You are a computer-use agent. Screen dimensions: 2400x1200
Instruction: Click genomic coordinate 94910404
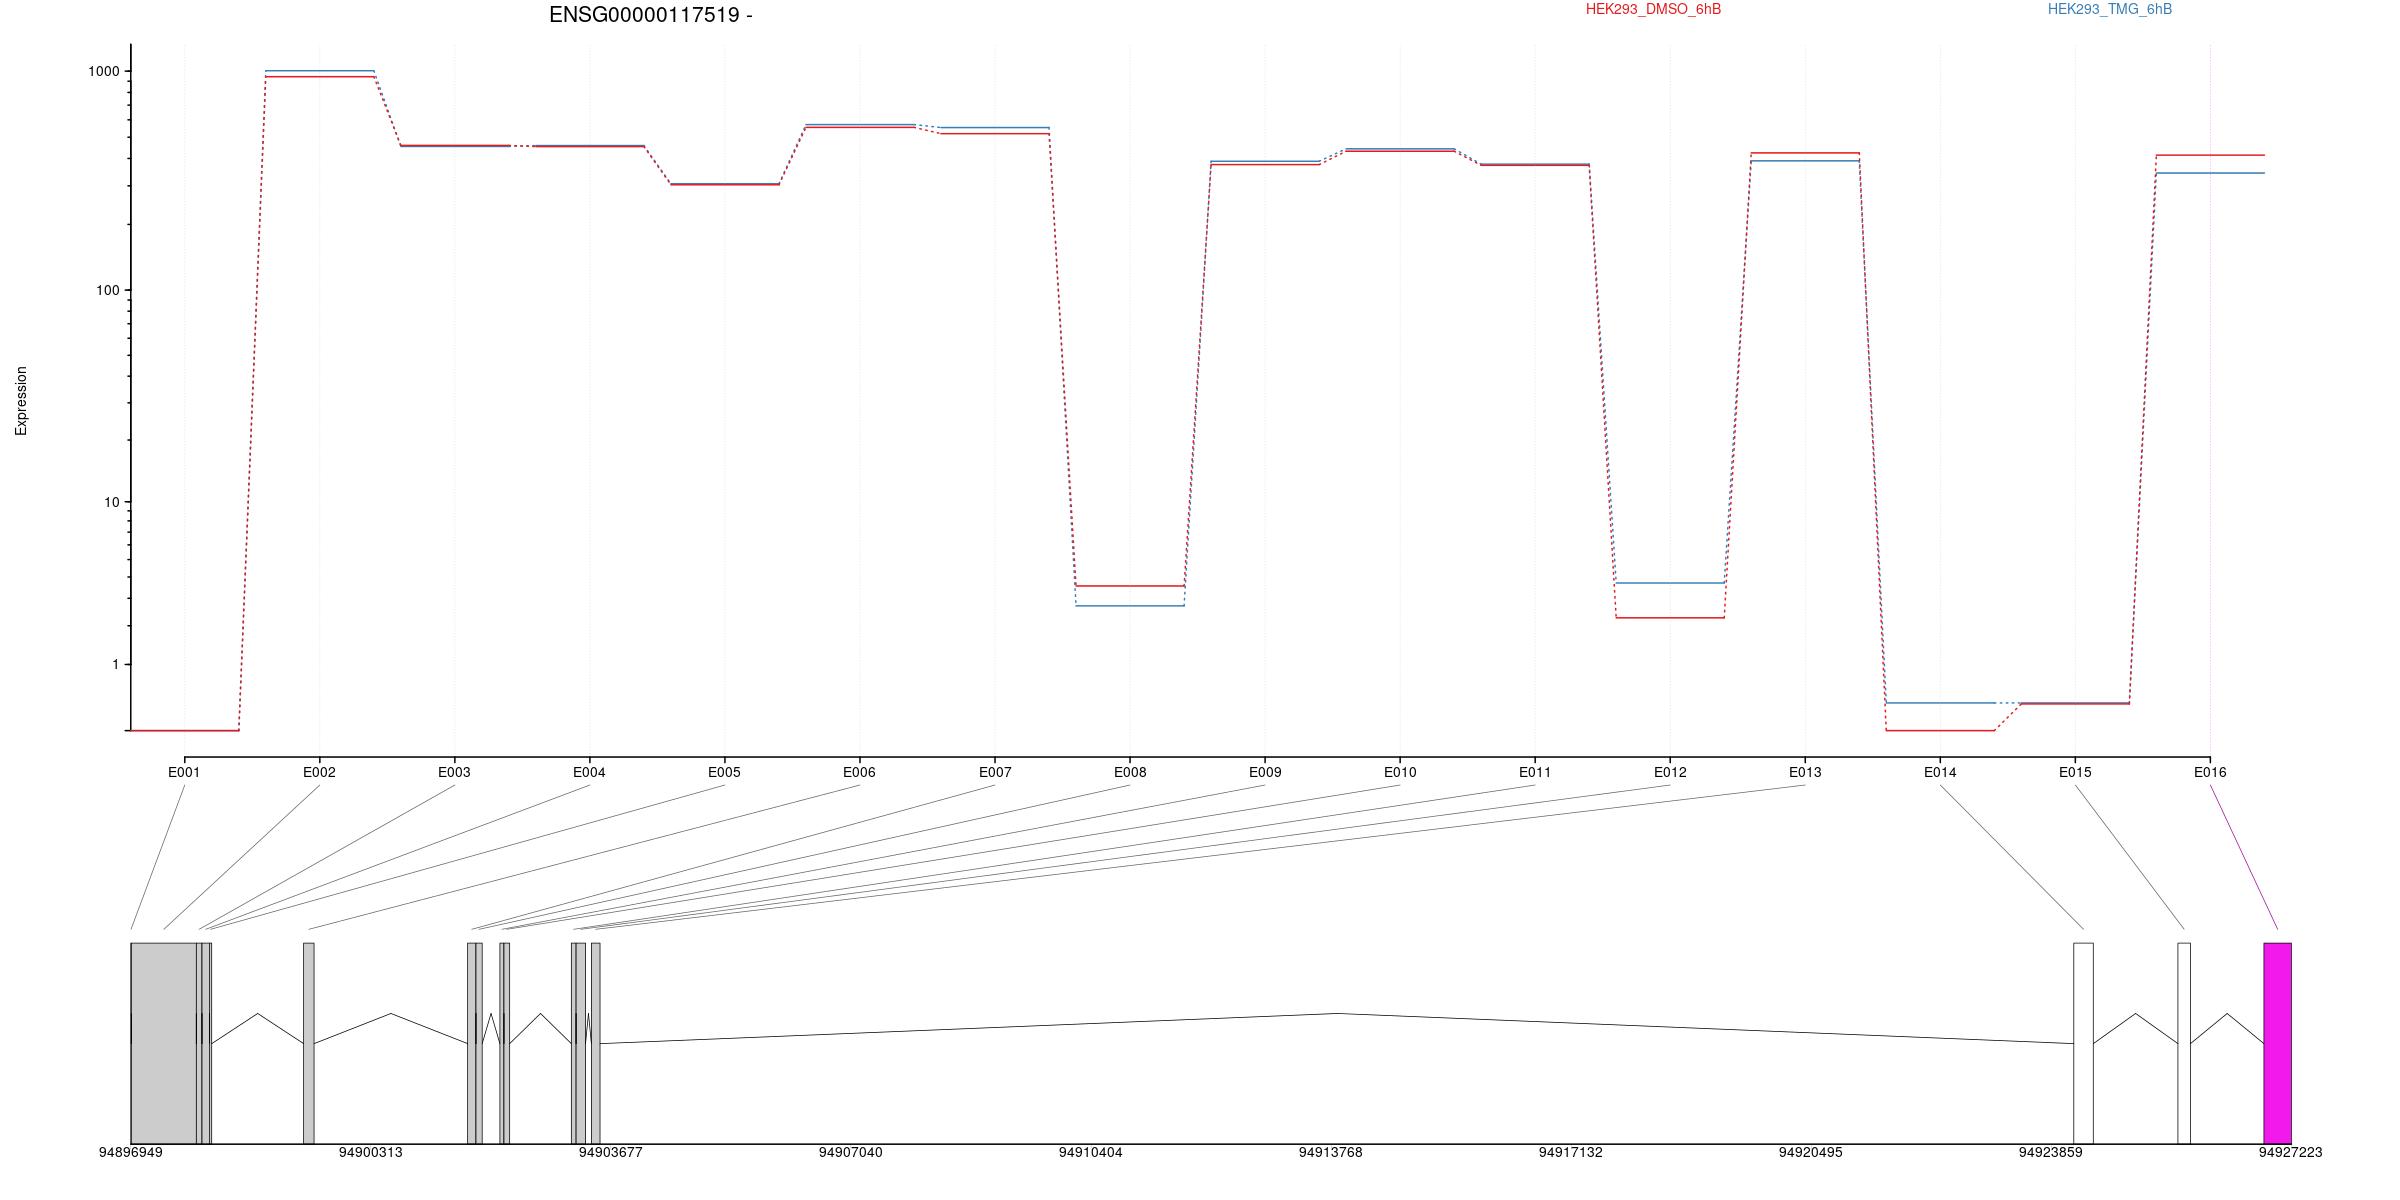[1090, 1153]
